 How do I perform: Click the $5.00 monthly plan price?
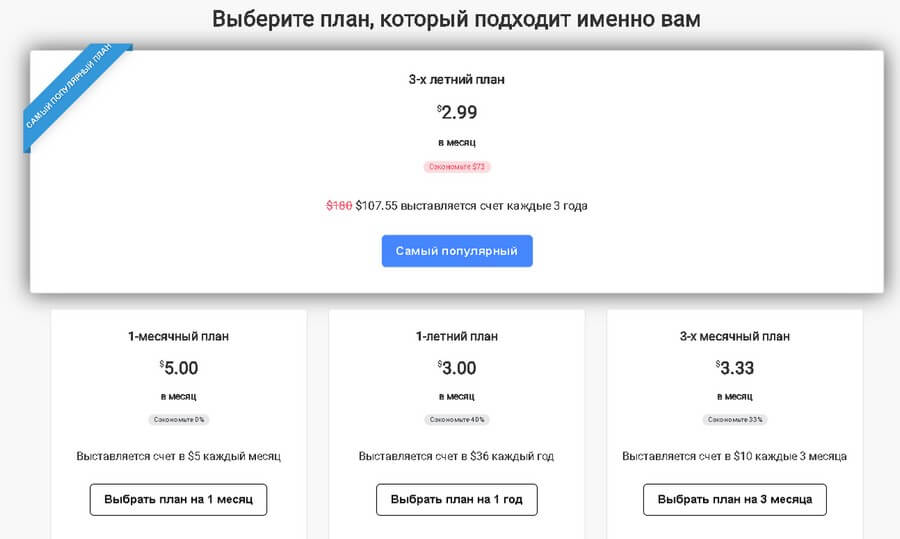pos(178,368)
